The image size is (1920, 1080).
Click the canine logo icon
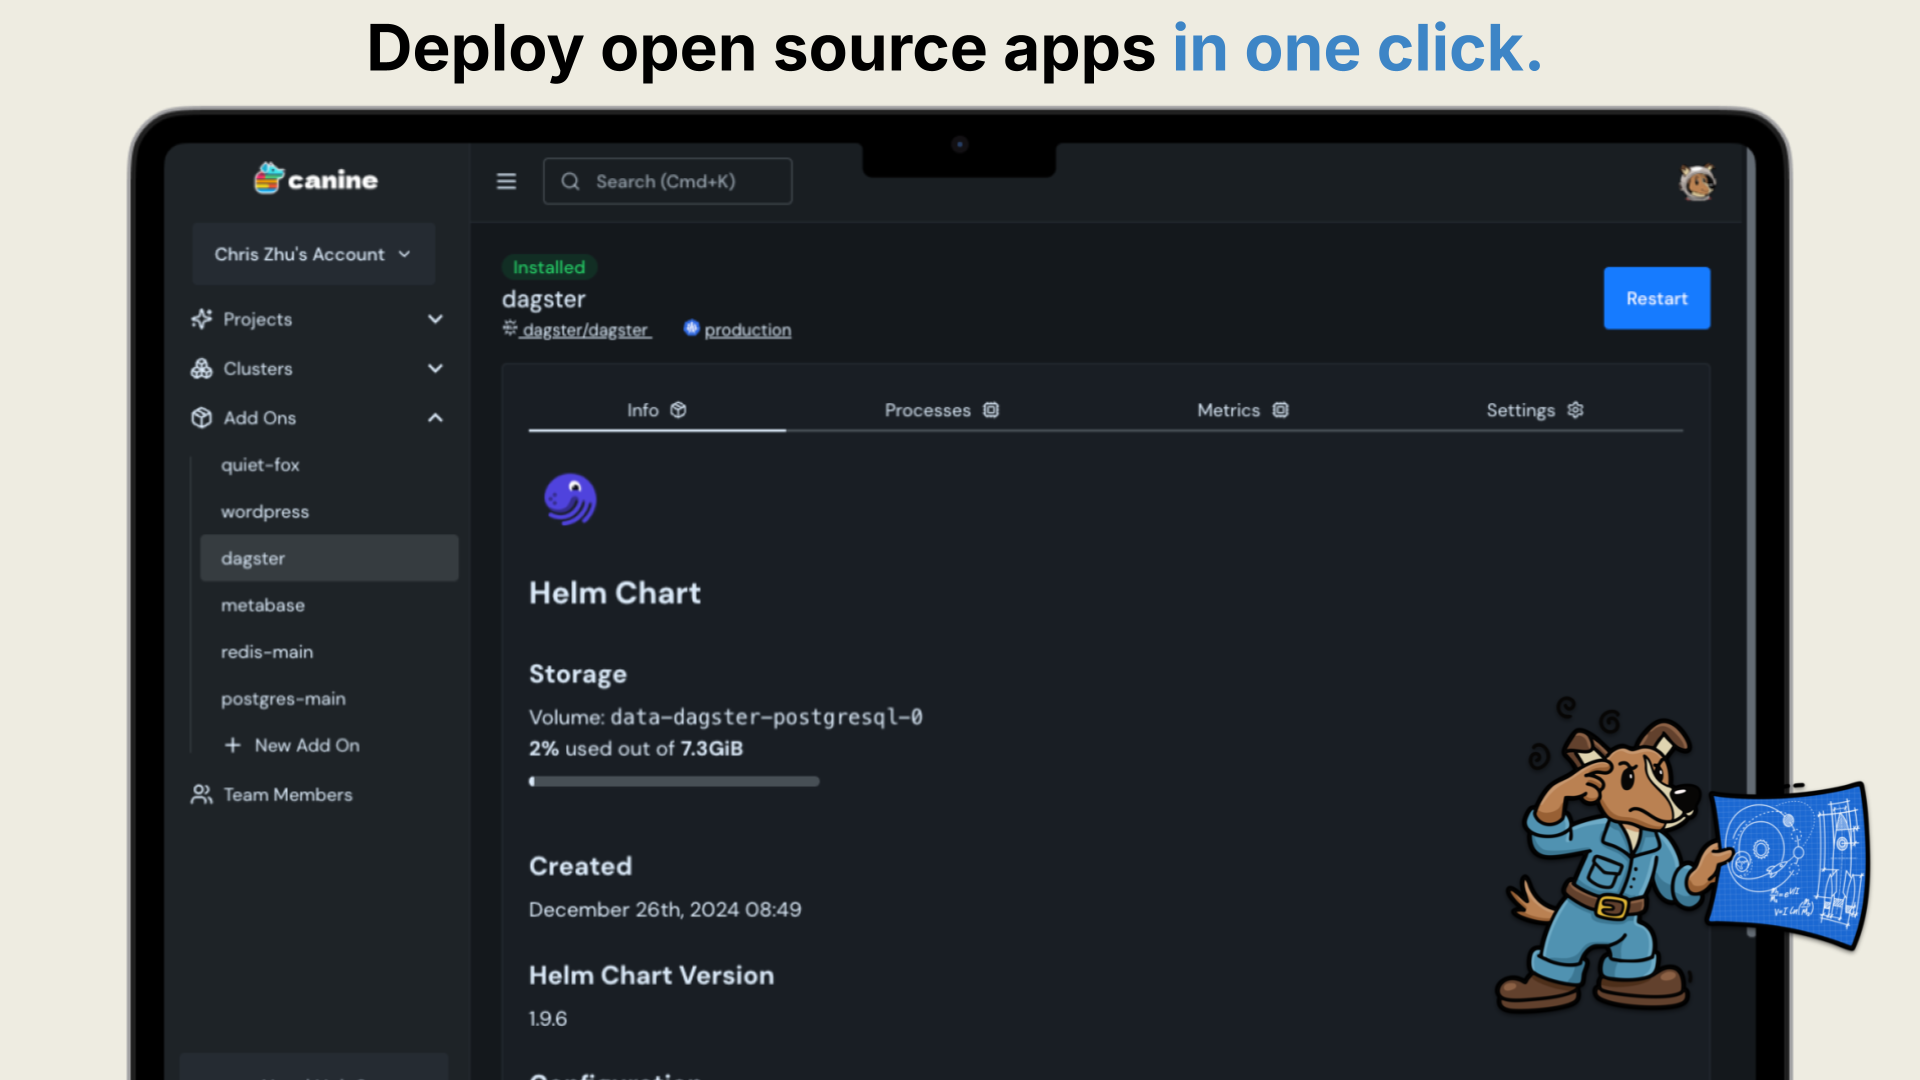pos(269,179)
